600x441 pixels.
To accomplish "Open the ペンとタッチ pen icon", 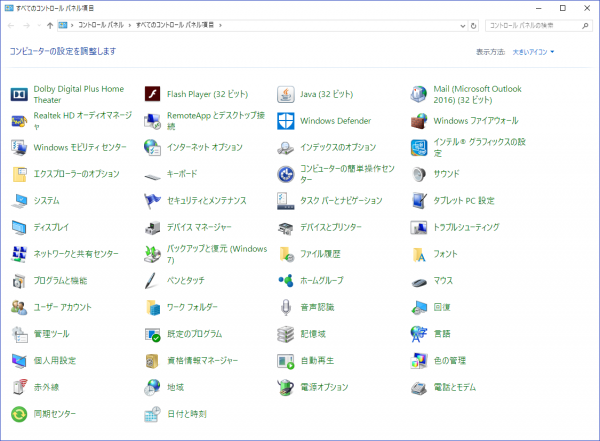I will point(152,281).
